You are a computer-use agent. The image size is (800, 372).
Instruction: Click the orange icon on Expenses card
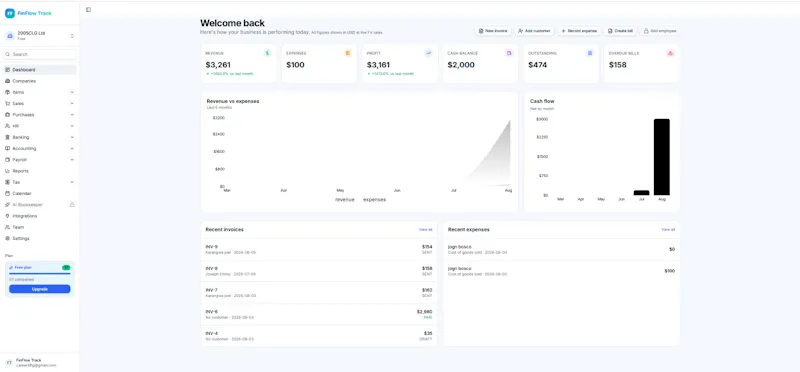348,53
